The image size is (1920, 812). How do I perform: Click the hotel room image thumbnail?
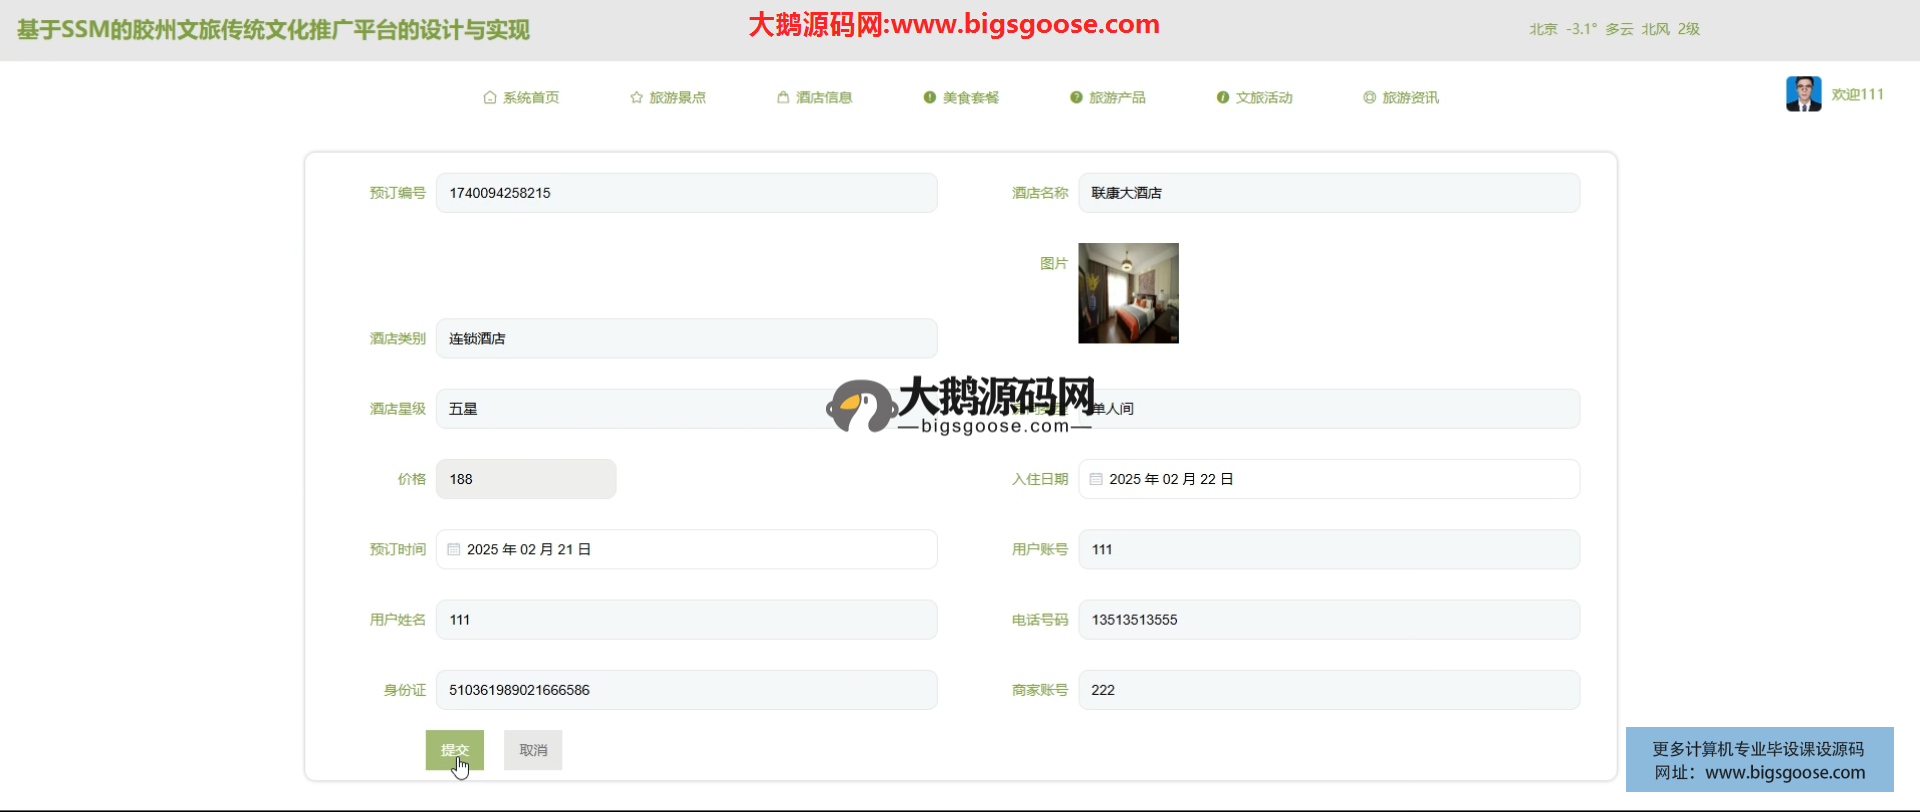tap(1128, 293)
